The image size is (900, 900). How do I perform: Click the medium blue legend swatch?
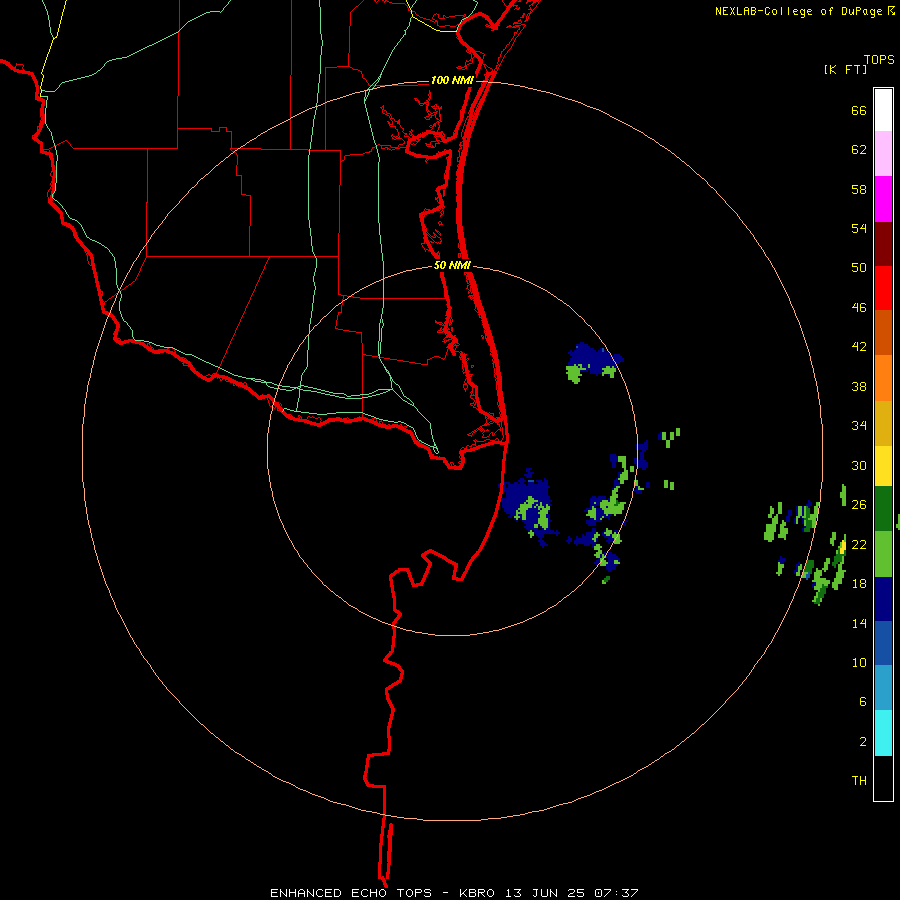click(x=883, y=643)
